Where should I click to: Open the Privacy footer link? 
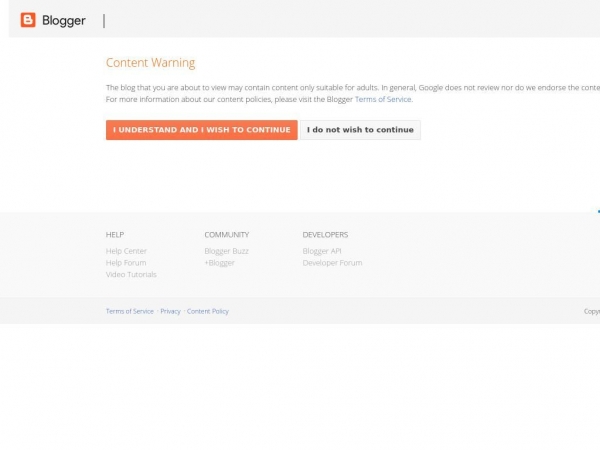[170, 311]
